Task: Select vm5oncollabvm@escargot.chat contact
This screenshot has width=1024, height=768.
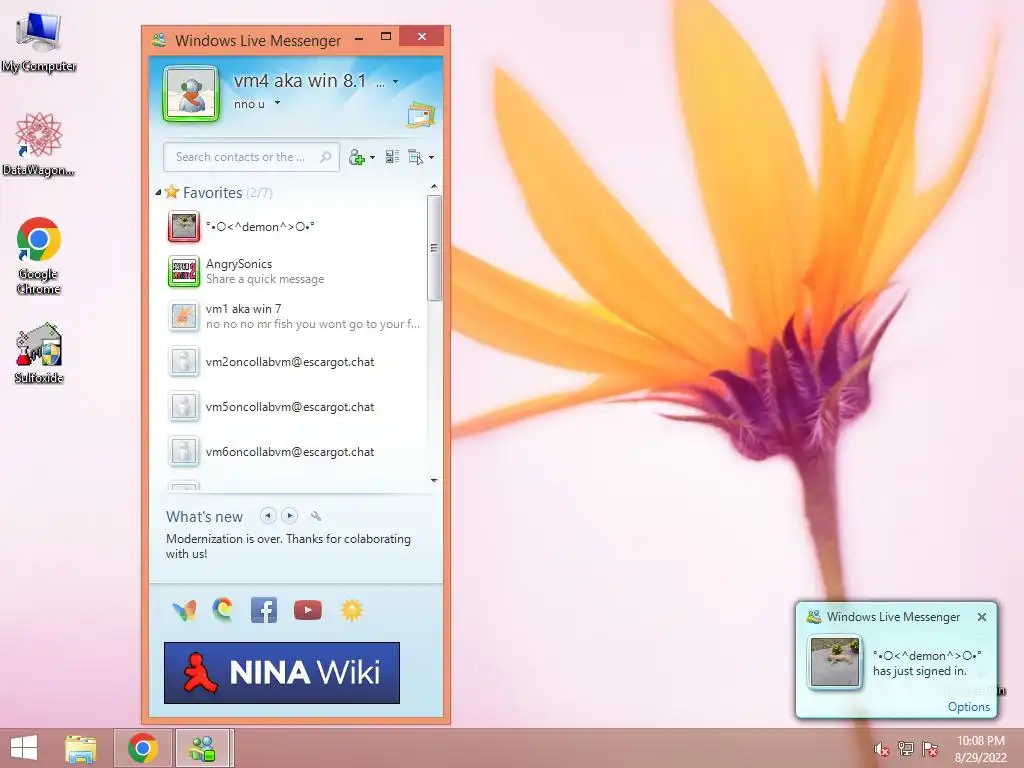Action: (294, 406)
